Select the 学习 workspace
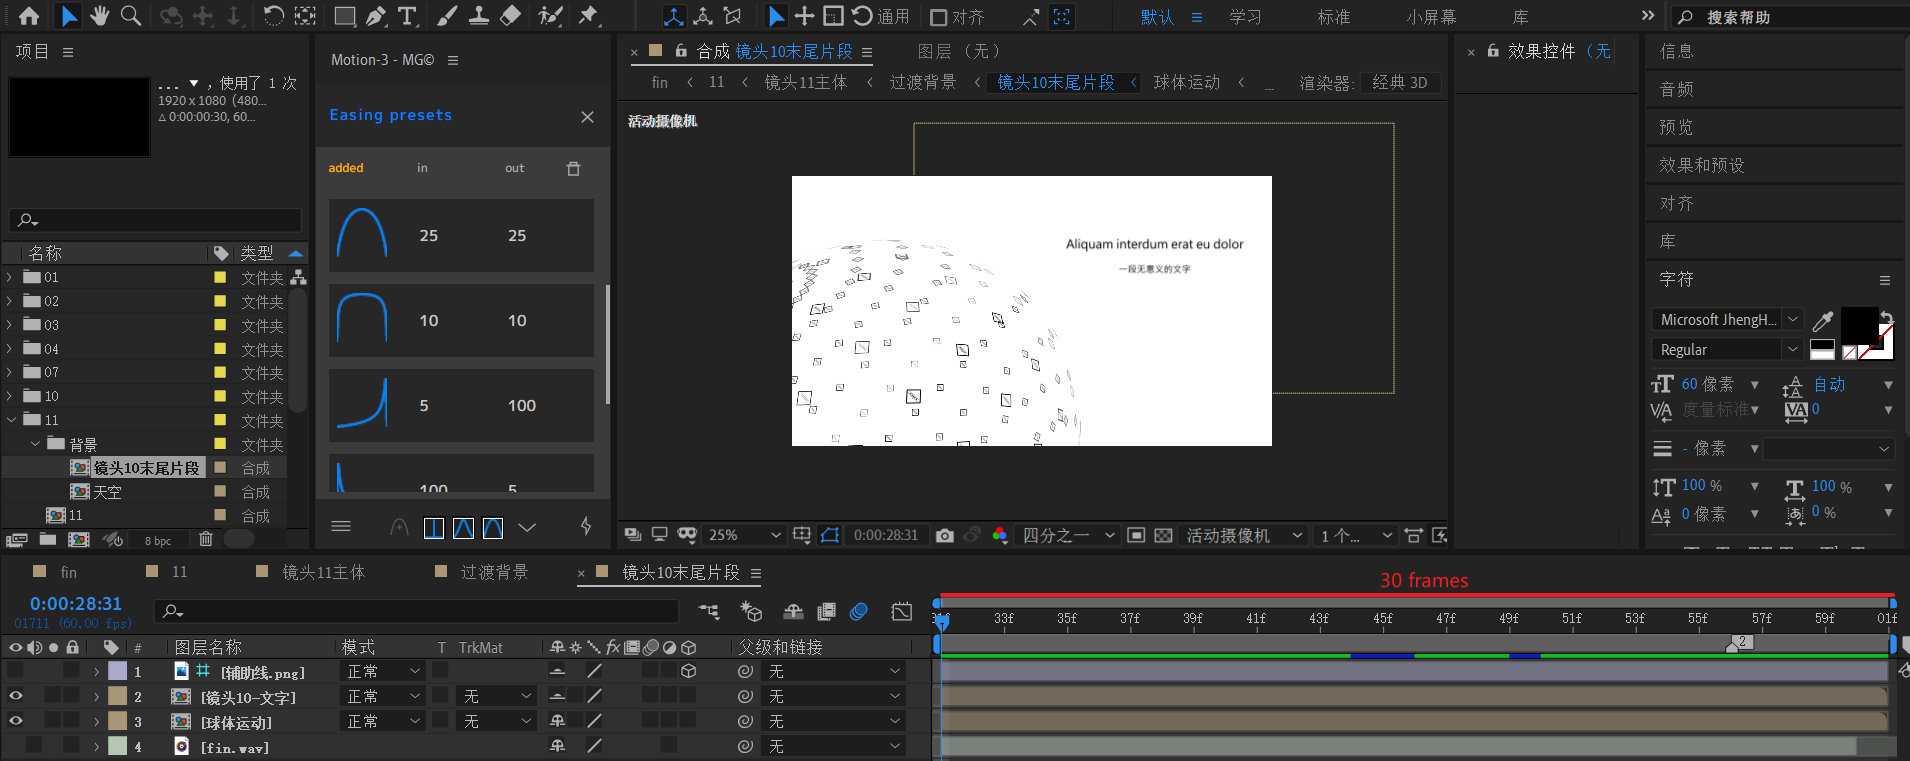1910x761 pixels. coord(1245,17)
